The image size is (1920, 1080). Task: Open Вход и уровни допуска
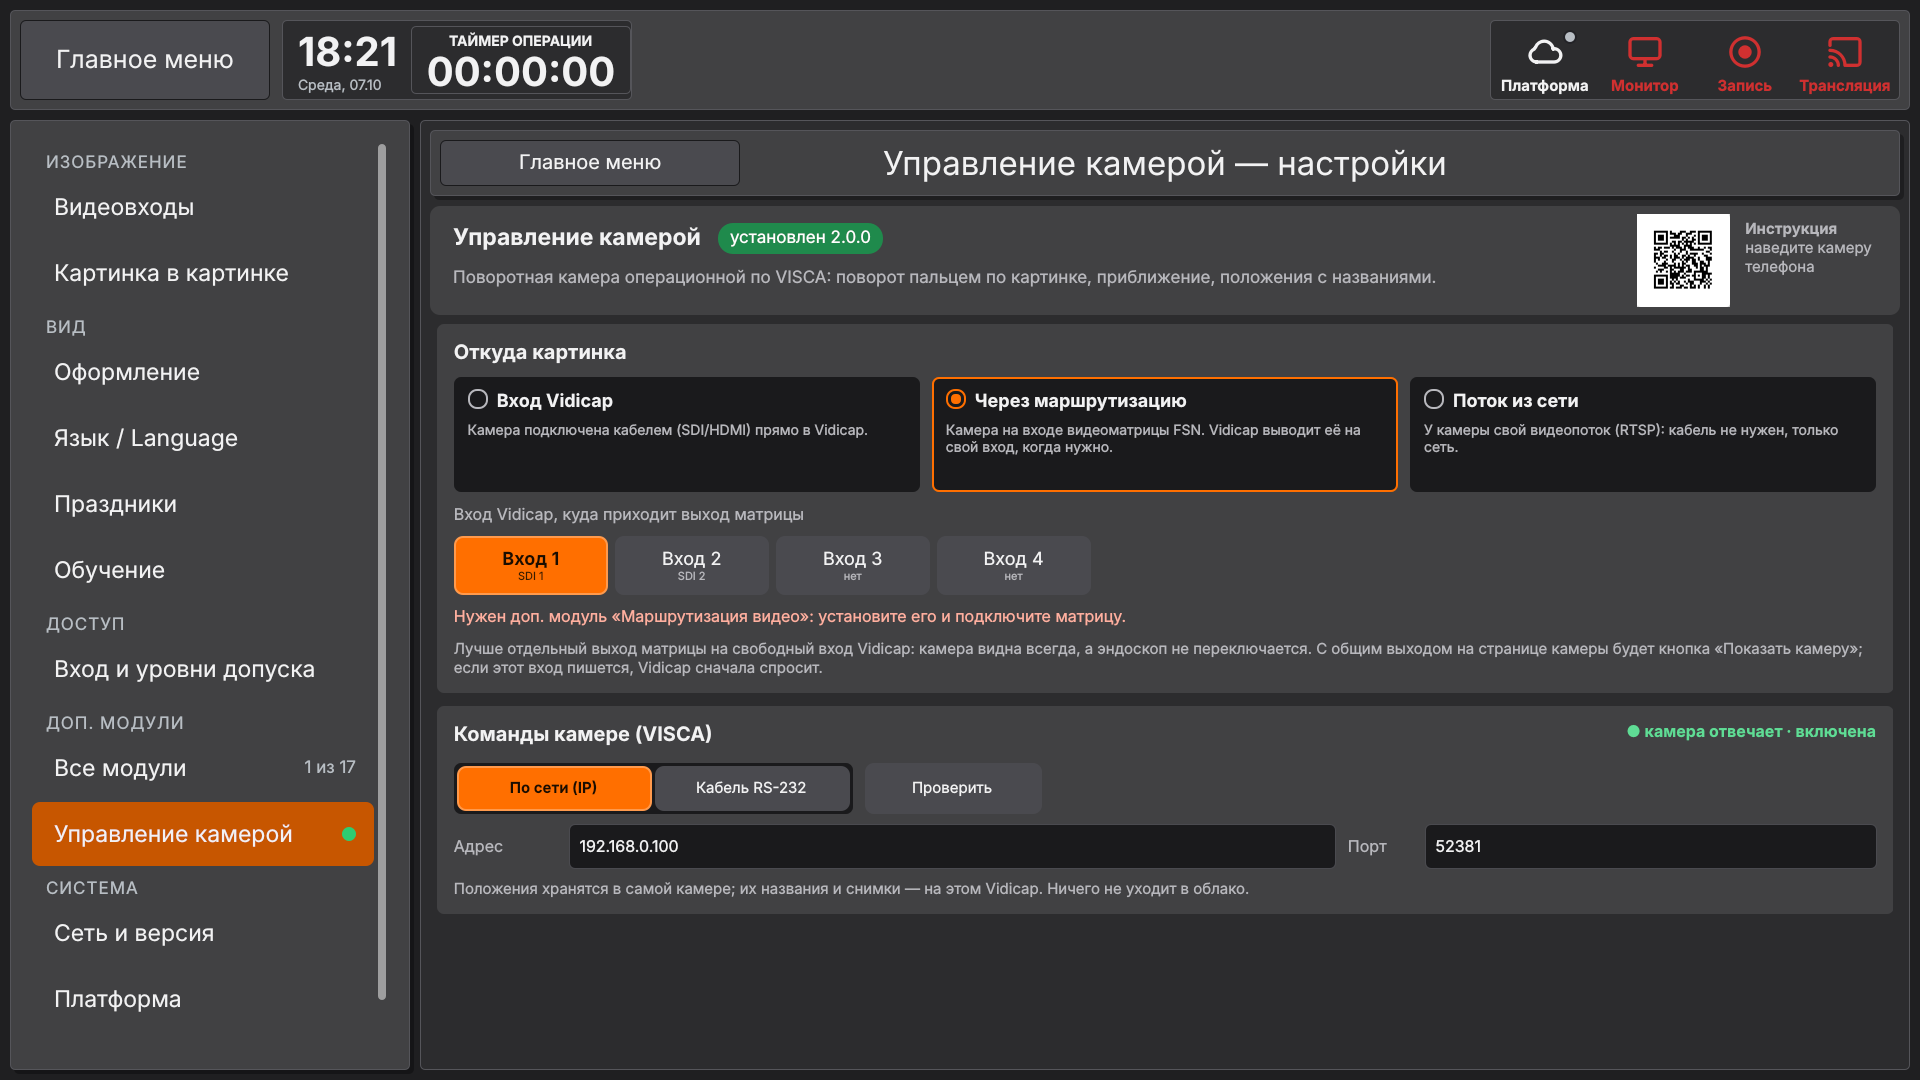(203, 669)
